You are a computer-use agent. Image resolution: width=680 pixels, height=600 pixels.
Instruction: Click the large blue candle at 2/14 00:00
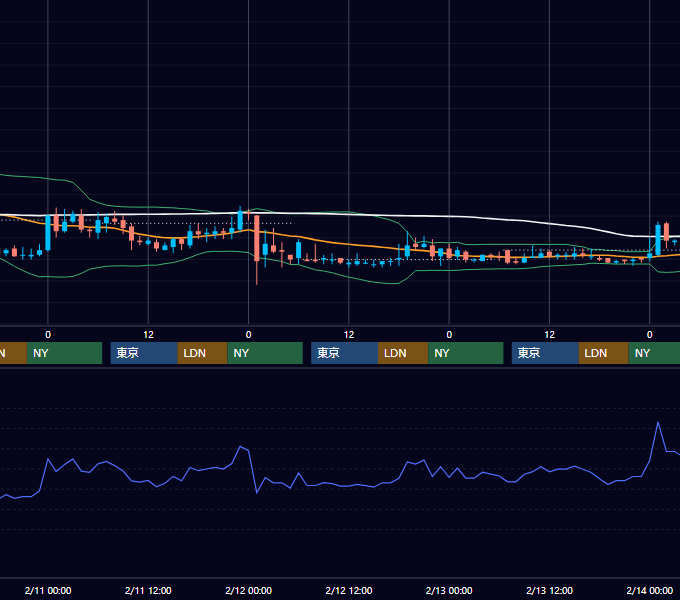(x=658, y=239)
